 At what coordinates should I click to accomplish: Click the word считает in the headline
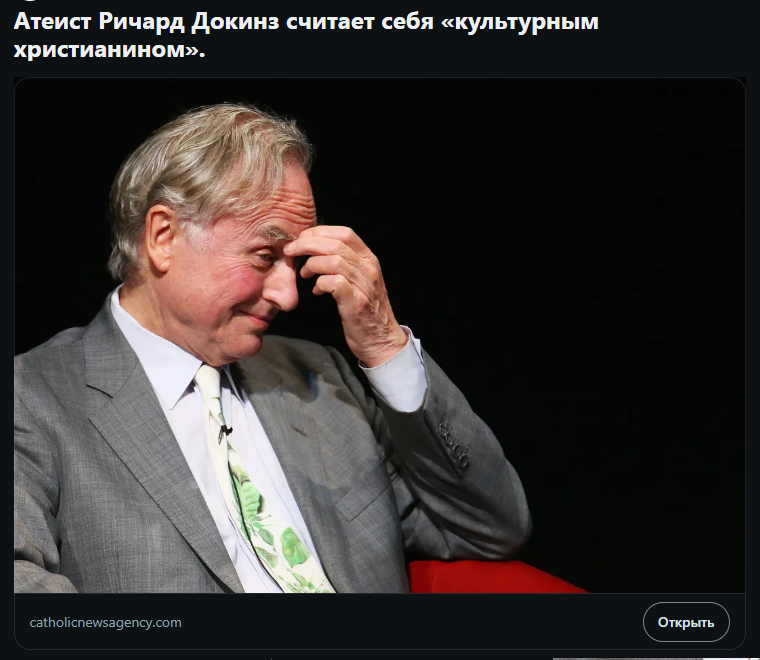[x=330, y=22]
